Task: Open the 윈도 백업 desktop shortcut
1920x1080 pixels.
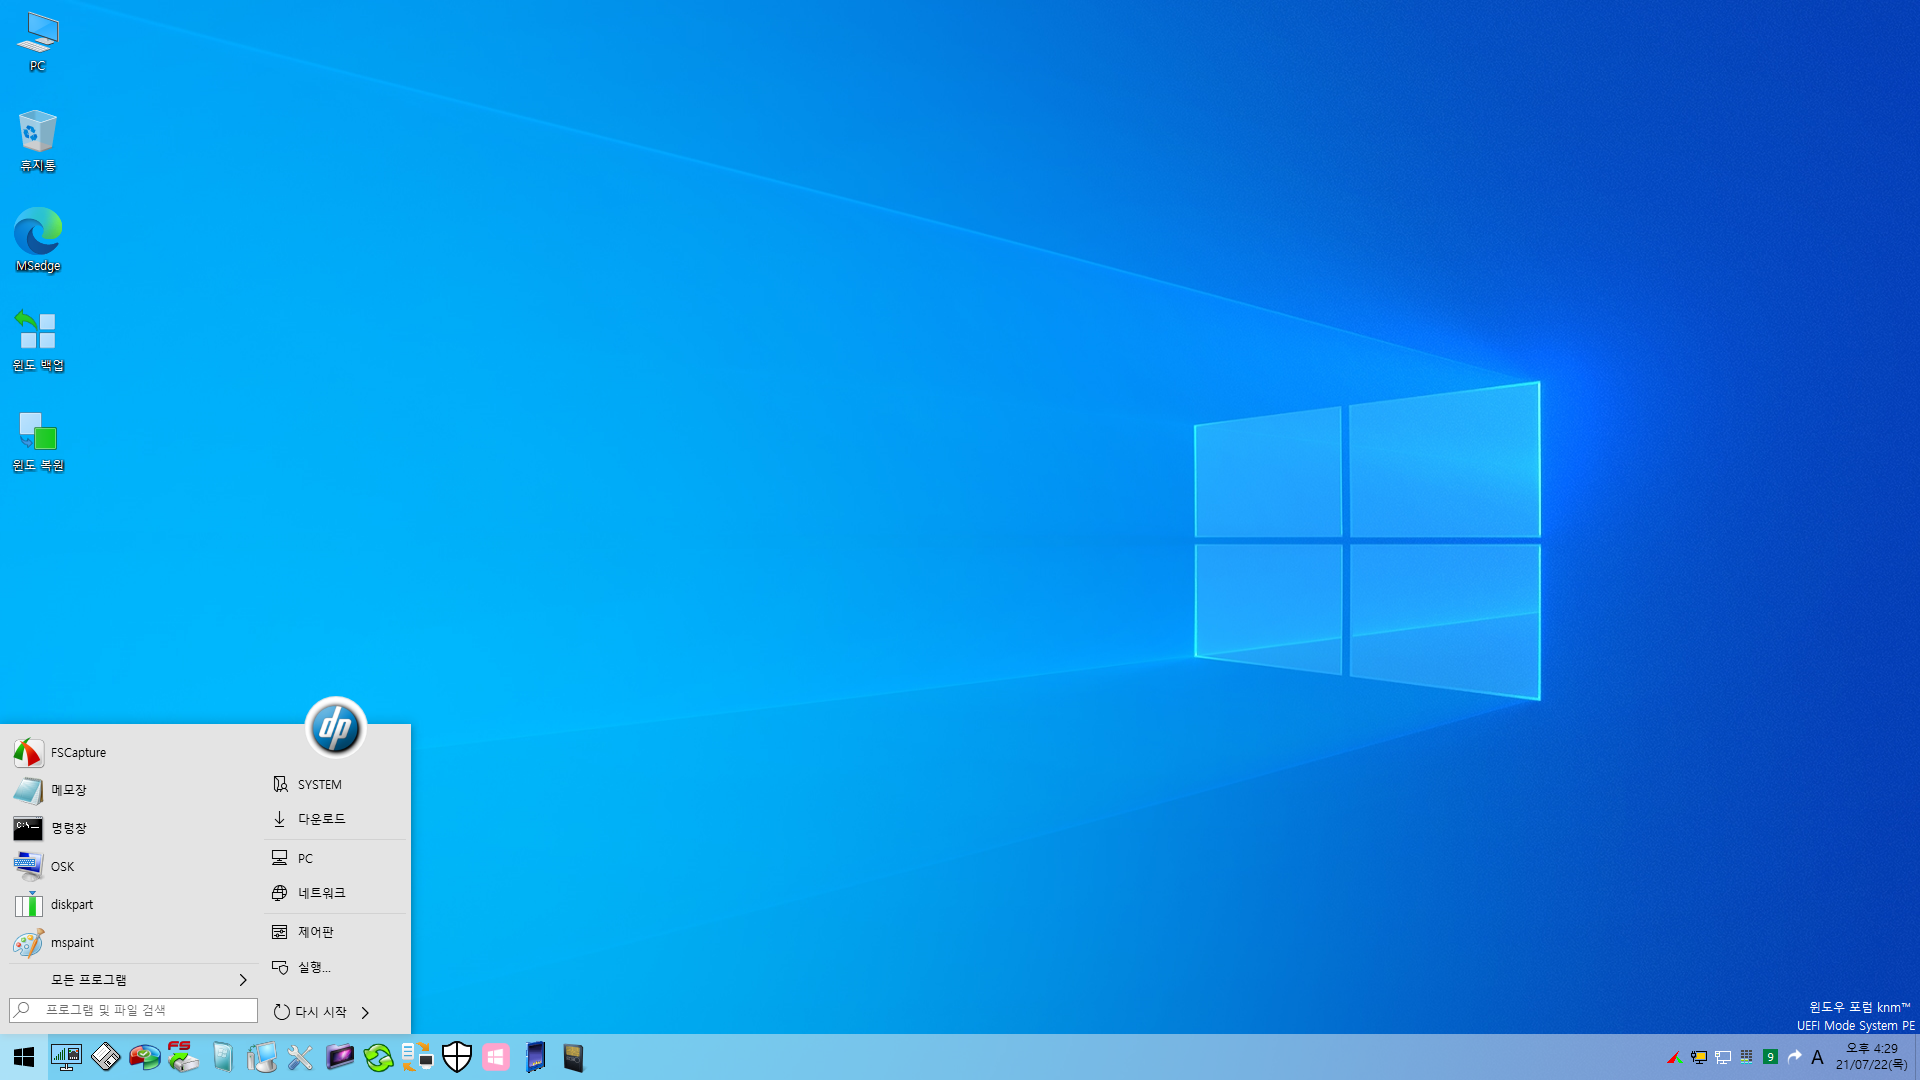Action: (37, 340)
